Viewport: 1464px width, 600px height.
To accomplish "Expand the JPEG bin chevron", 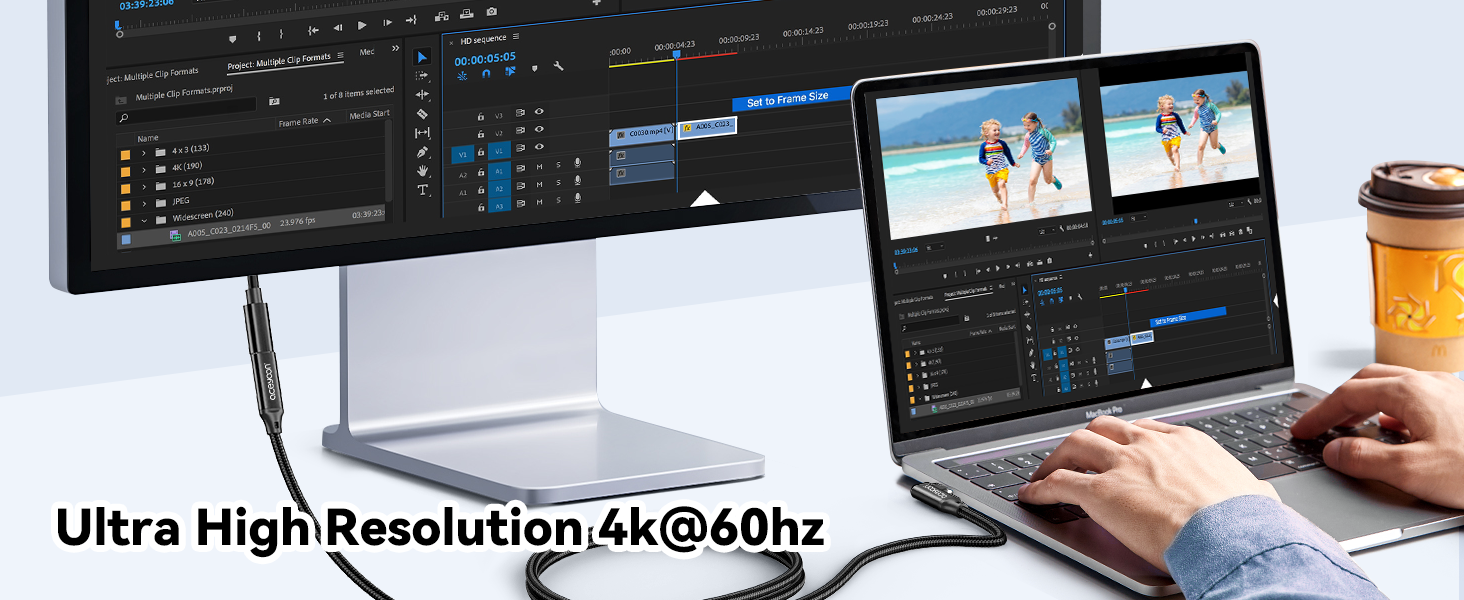I will point(144,203).
